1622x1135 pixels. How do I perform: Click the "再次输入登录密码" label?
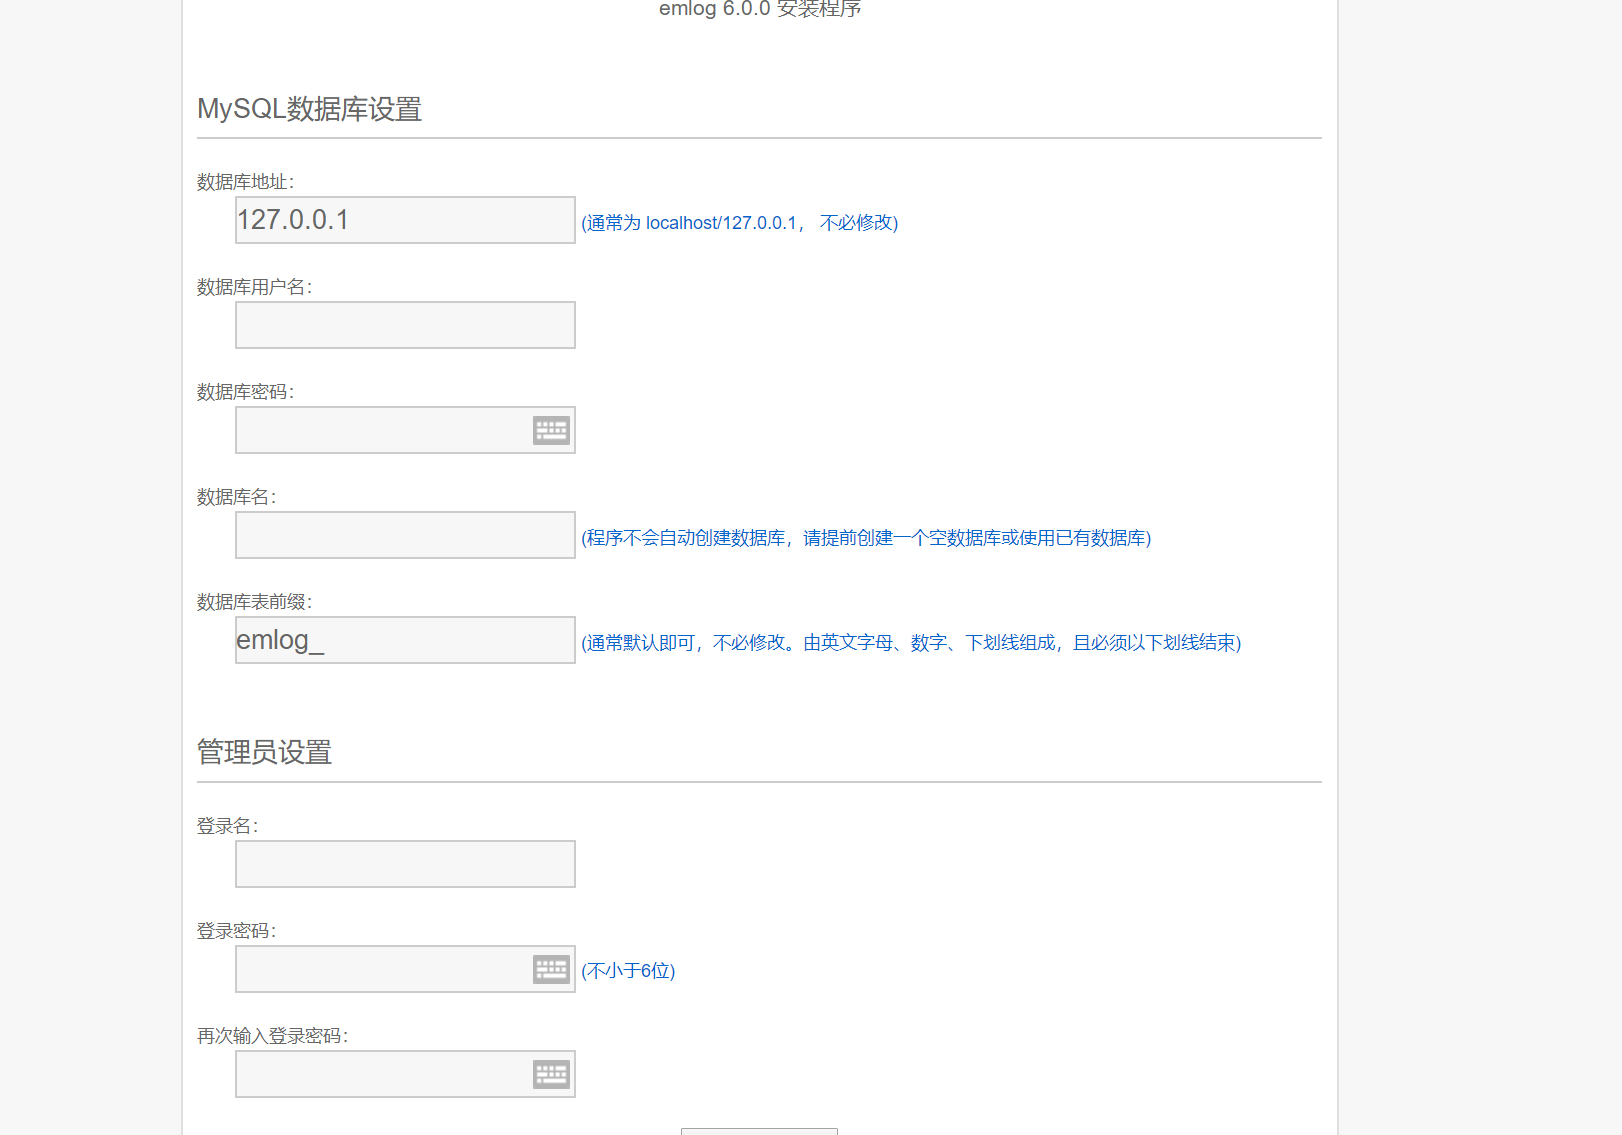272,1036
